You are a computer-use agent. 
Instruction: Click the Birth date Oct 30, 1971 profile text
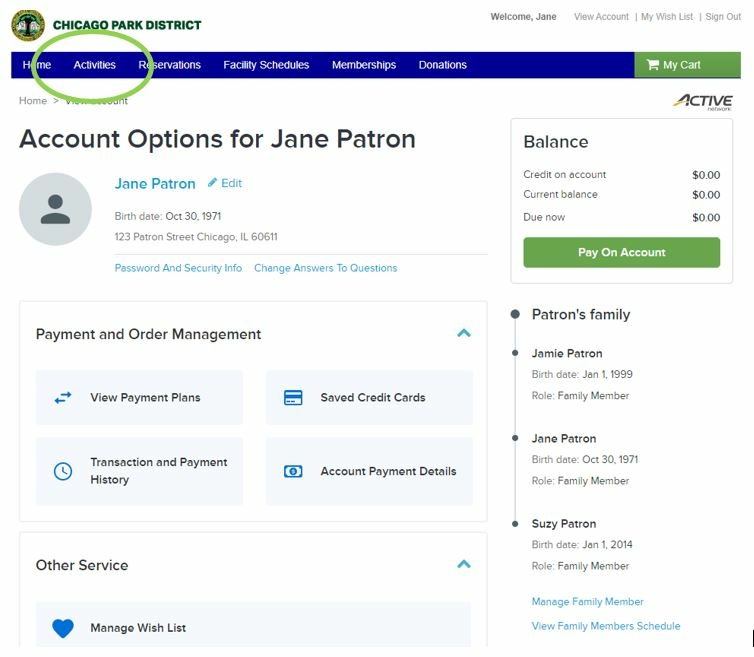(167, 216)
